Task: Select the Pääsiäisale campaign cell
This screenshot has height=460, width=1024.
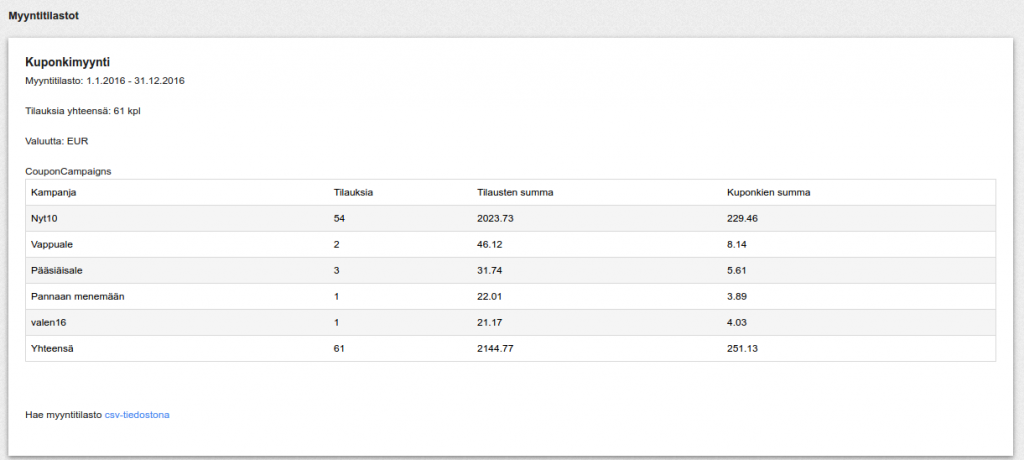Action: (57, 271)
